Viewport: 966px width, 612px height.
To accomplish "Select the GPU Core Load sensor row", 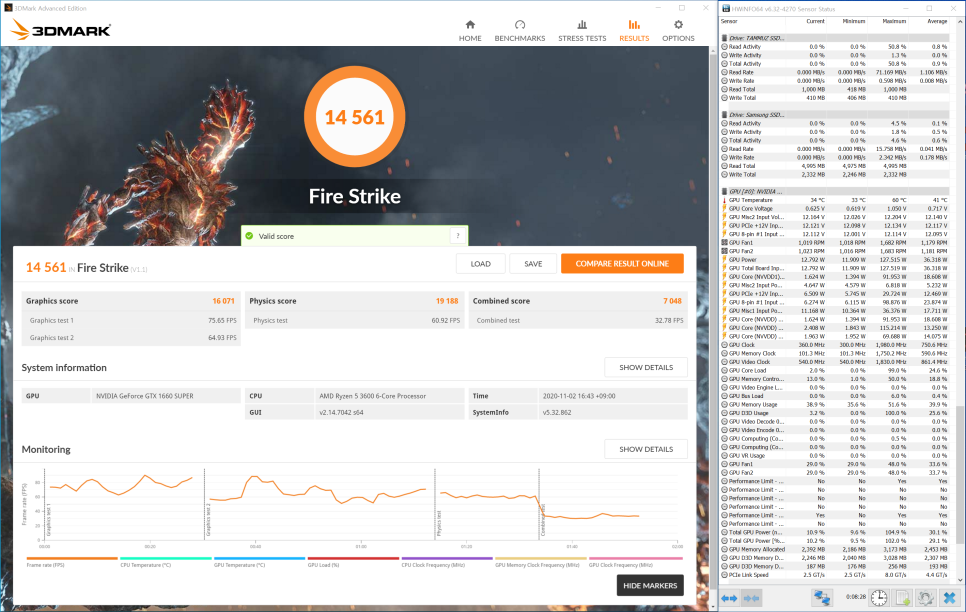I will point(837,370).
